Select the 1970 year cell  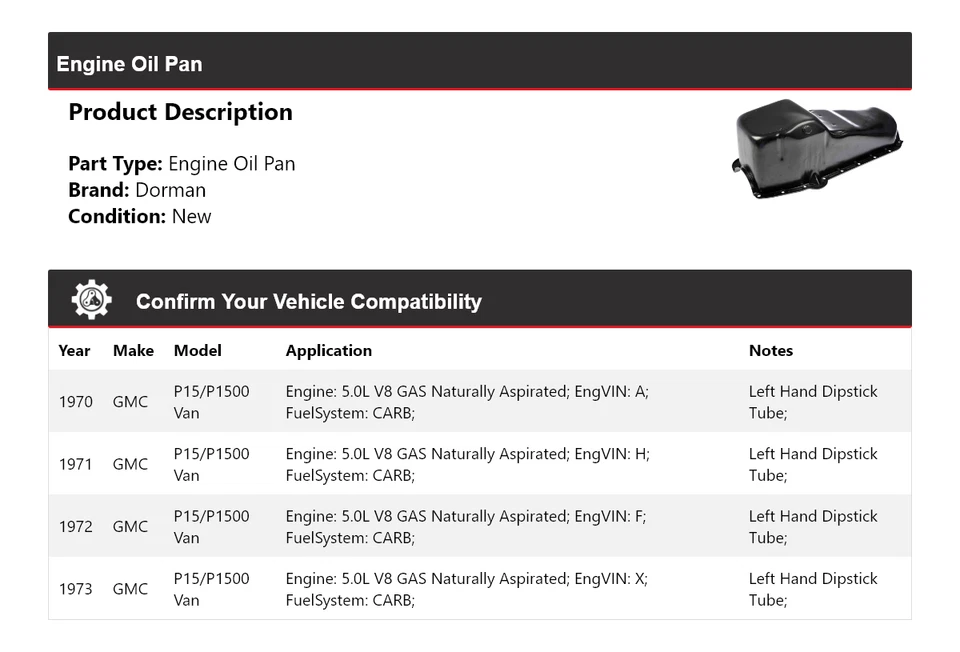[x=75, y=402]
